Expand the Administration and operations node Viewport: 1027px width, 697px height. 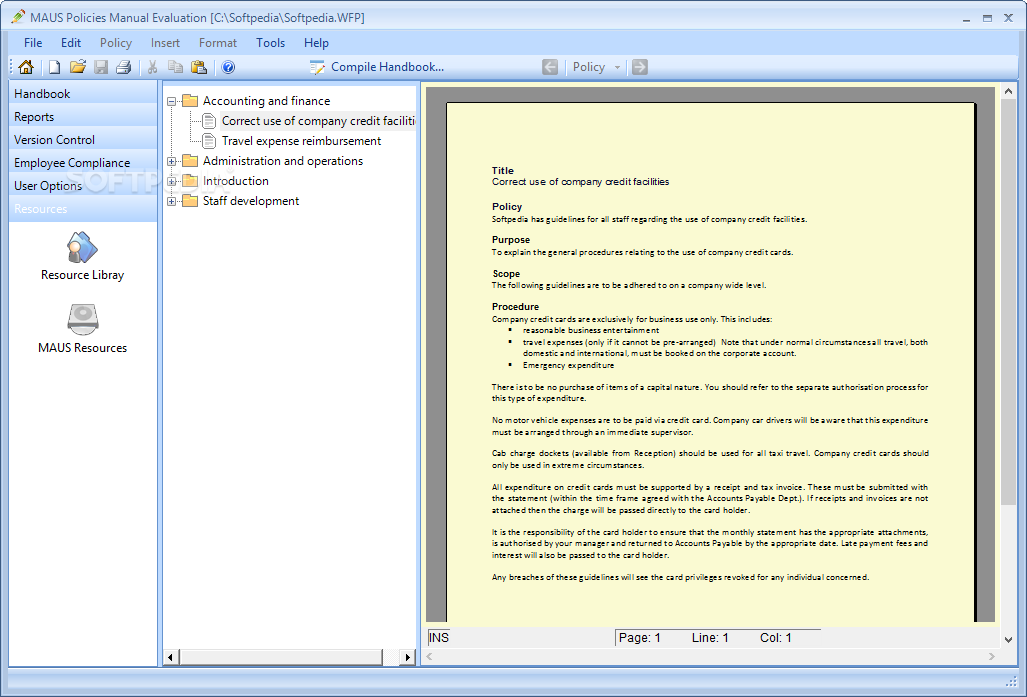point(172,161)
